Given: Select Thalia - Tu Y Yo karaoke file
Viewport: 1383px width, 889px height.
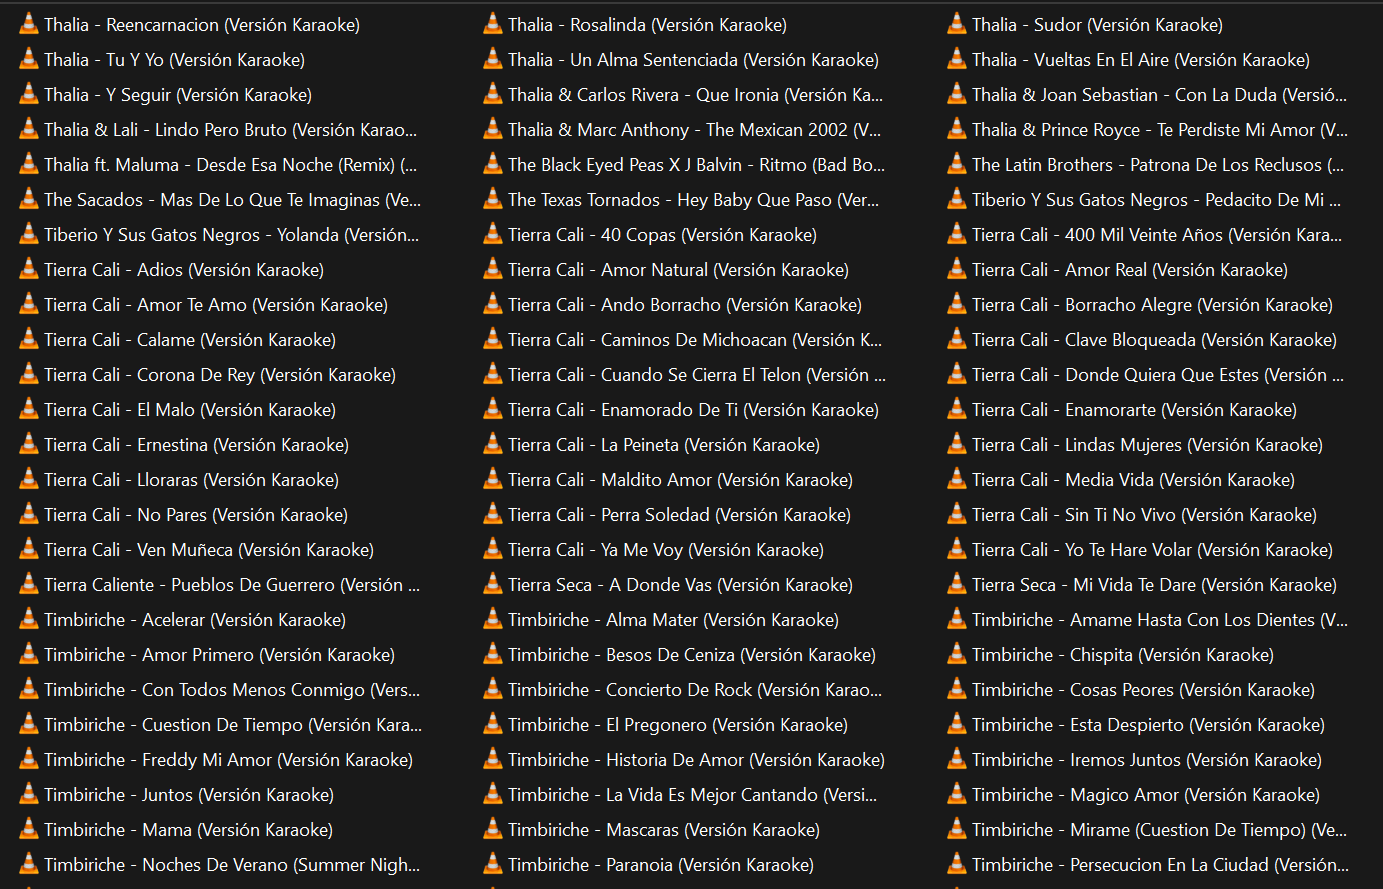Looking at the screenshot, I should click(174, 60).
